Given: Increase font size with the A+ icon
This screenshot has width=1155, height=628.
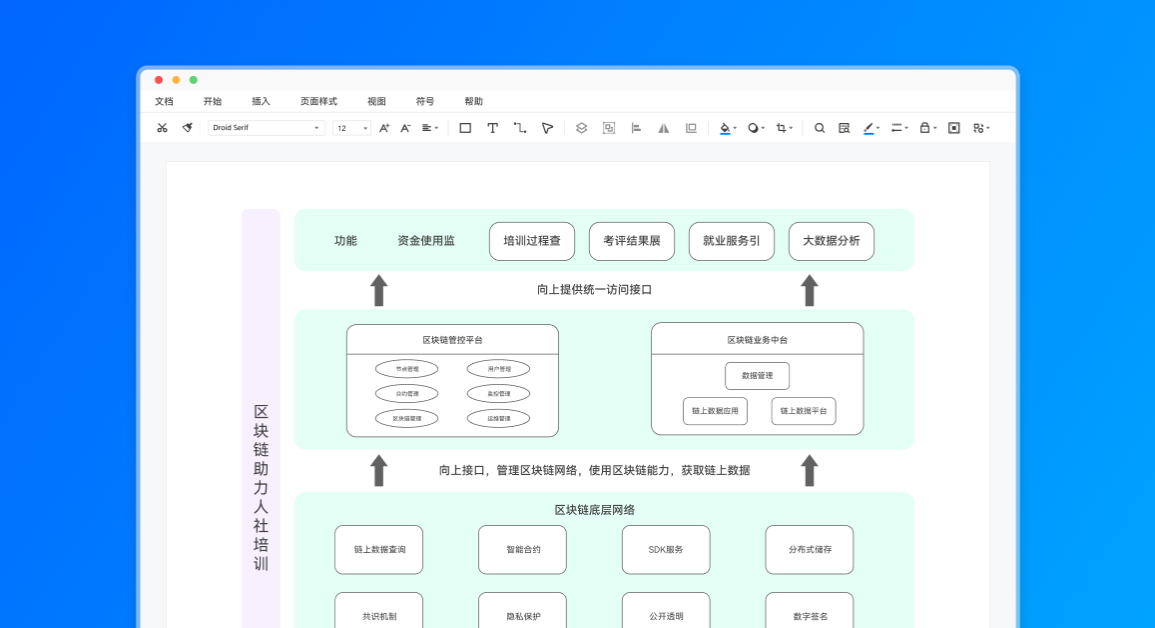Looking at the screenshot, I should click(x=384, y=128).
